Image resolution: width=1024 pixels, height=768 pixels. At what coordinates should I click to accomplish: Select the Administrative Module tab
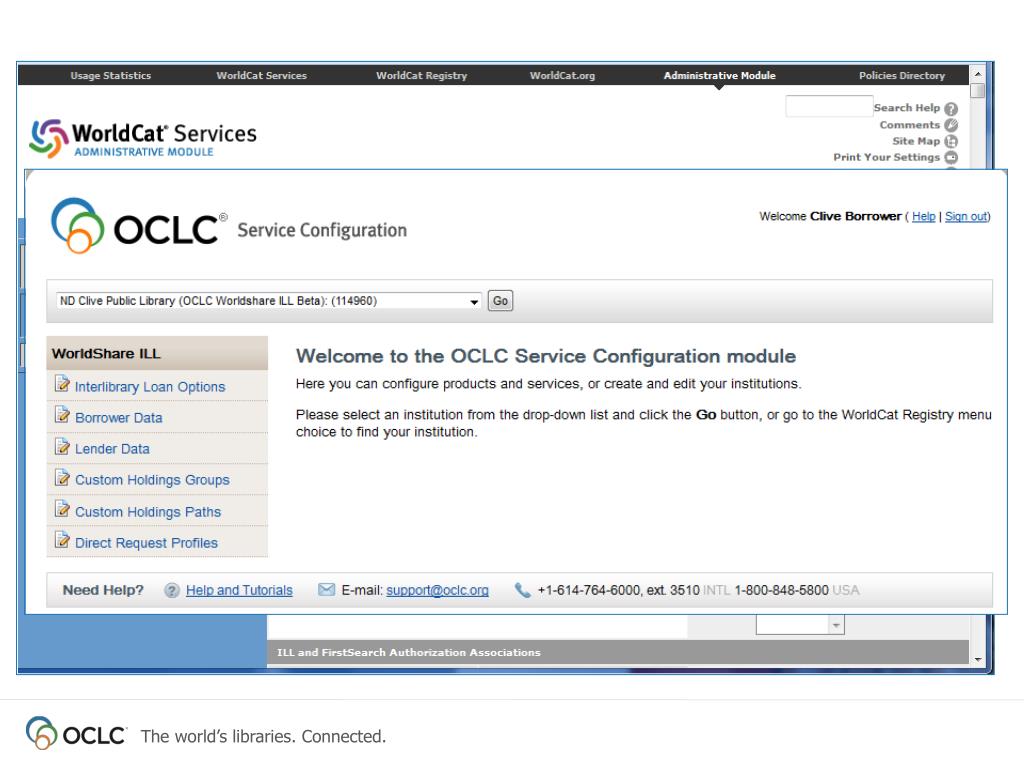point(720,76)
